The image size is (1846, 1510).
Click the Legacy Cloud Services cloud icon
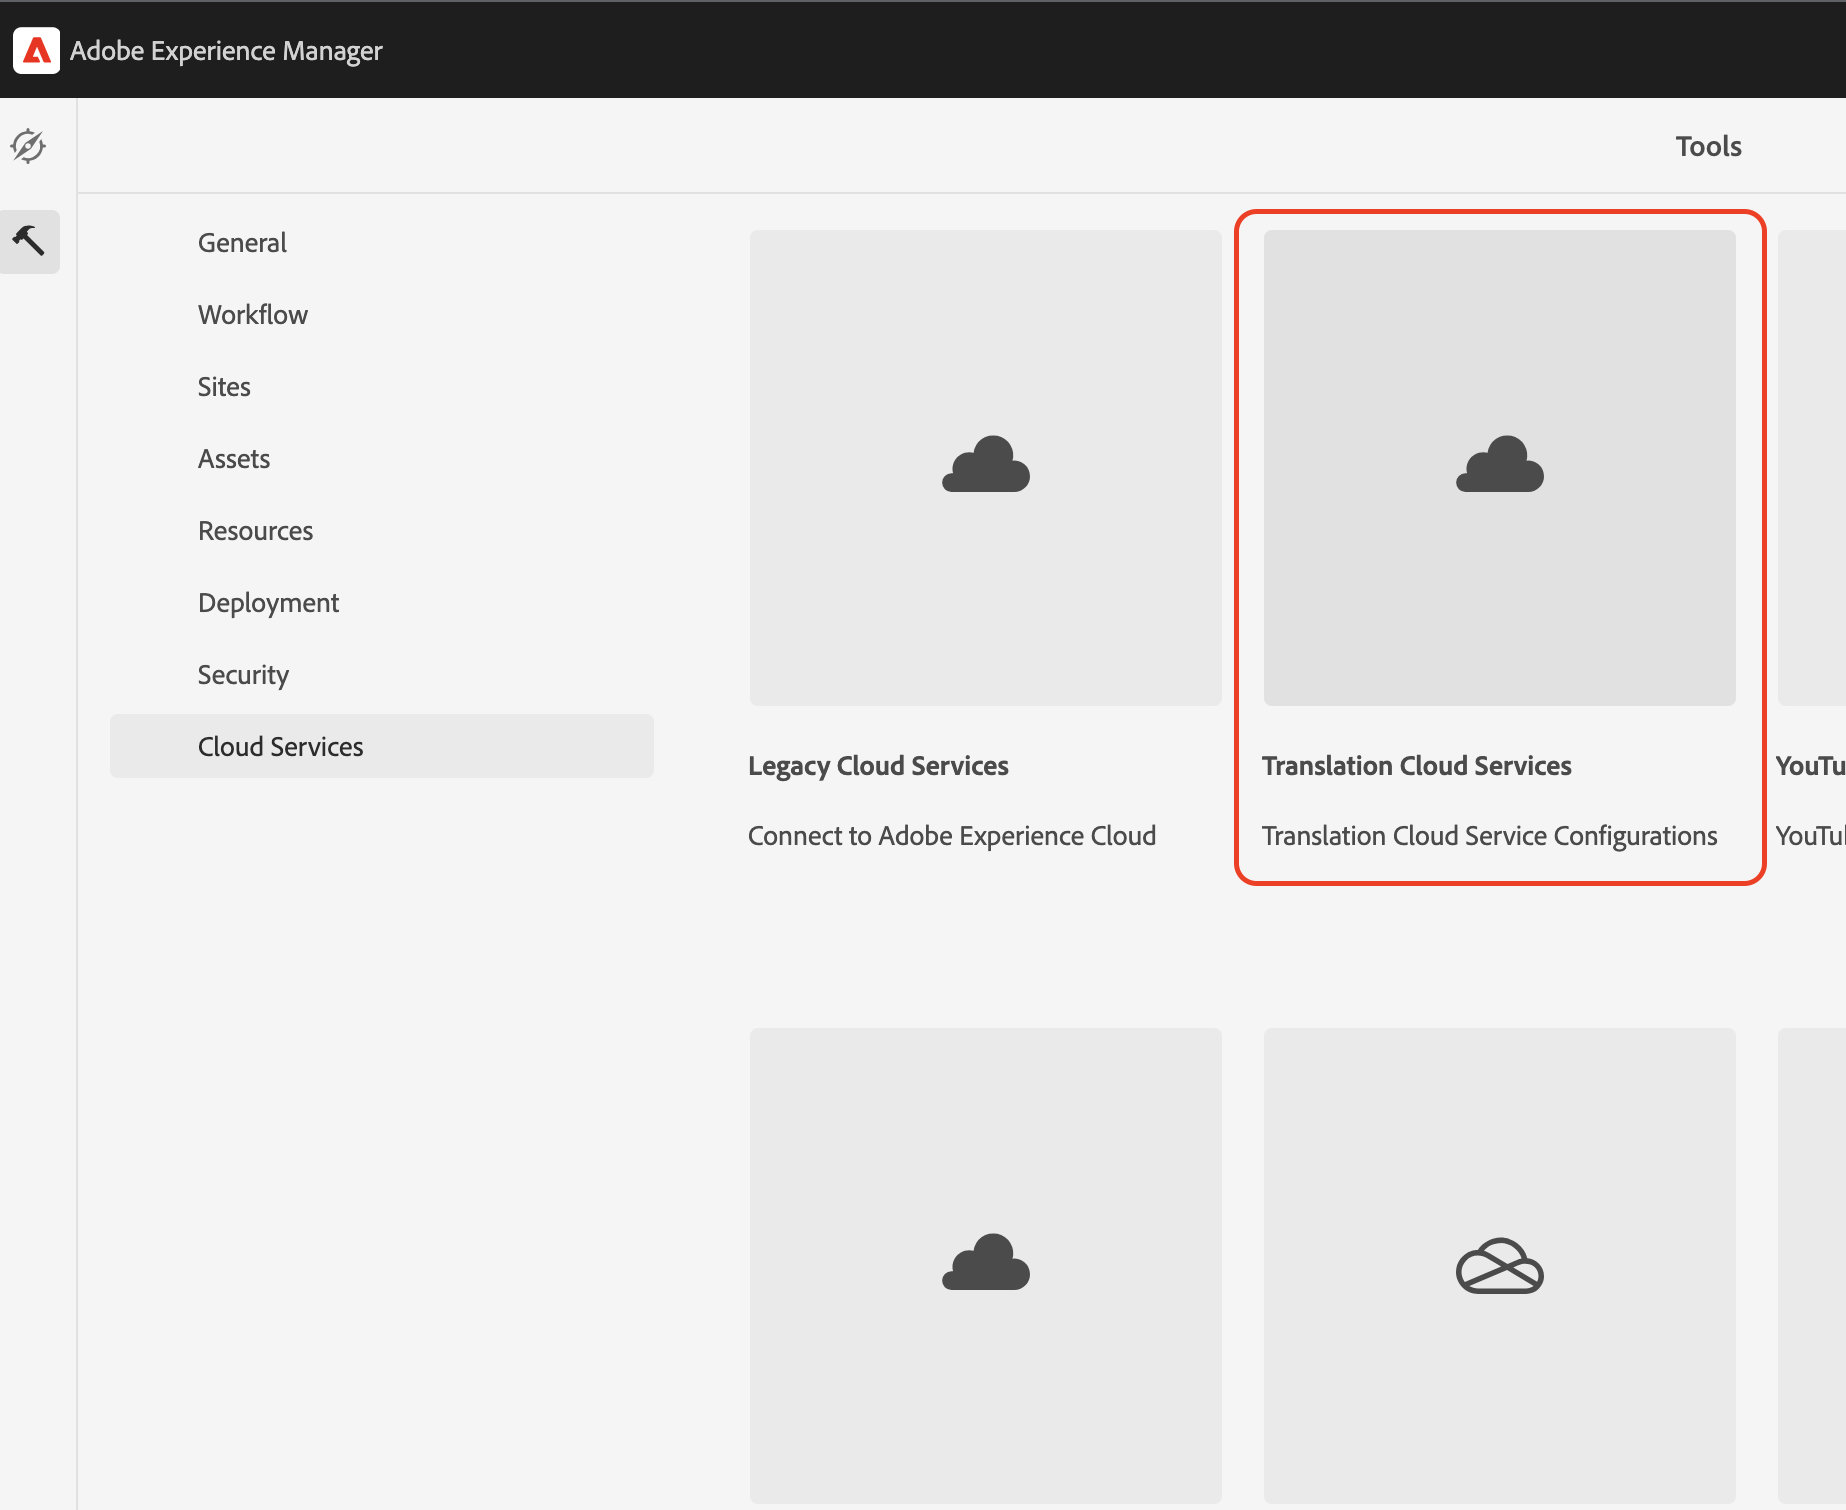(986, 465)
